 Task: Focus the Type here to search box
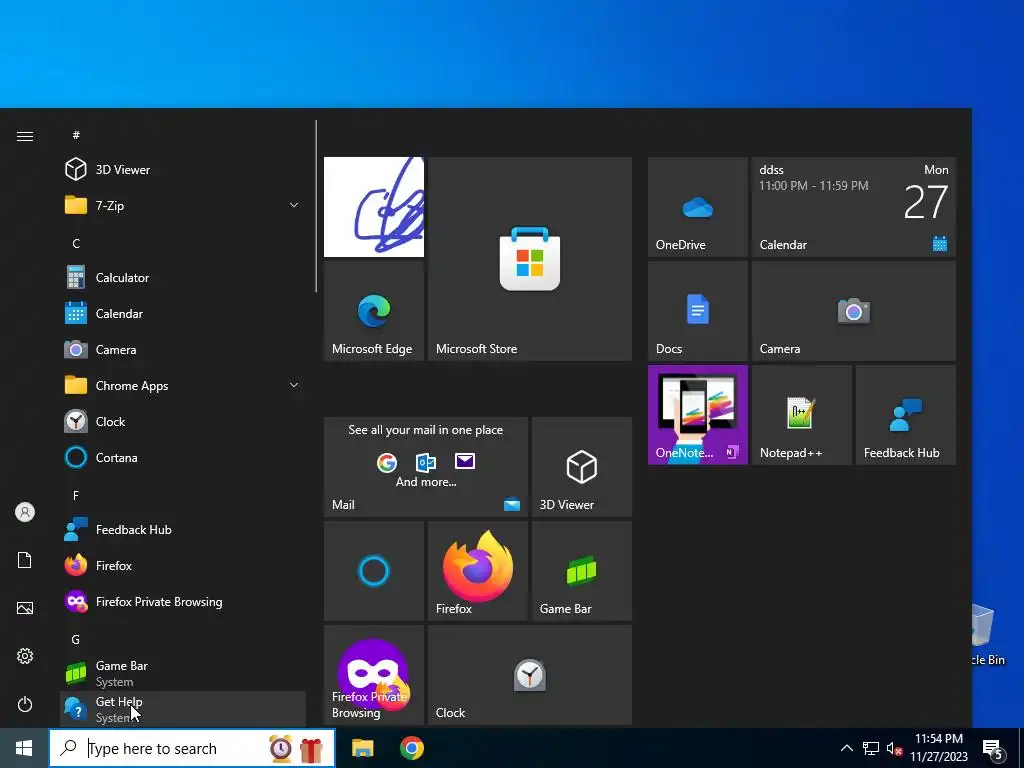tap(192, 748)
